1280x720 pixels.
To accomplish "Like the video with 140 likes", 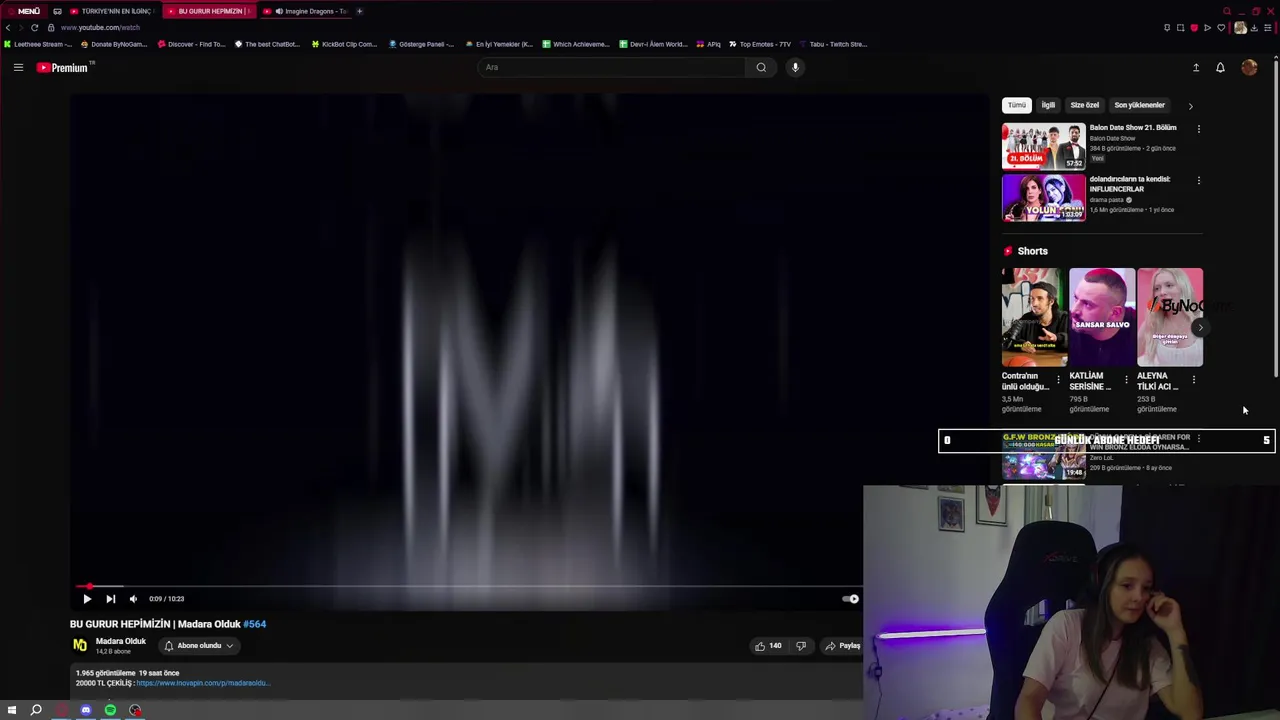I will 768,646.
